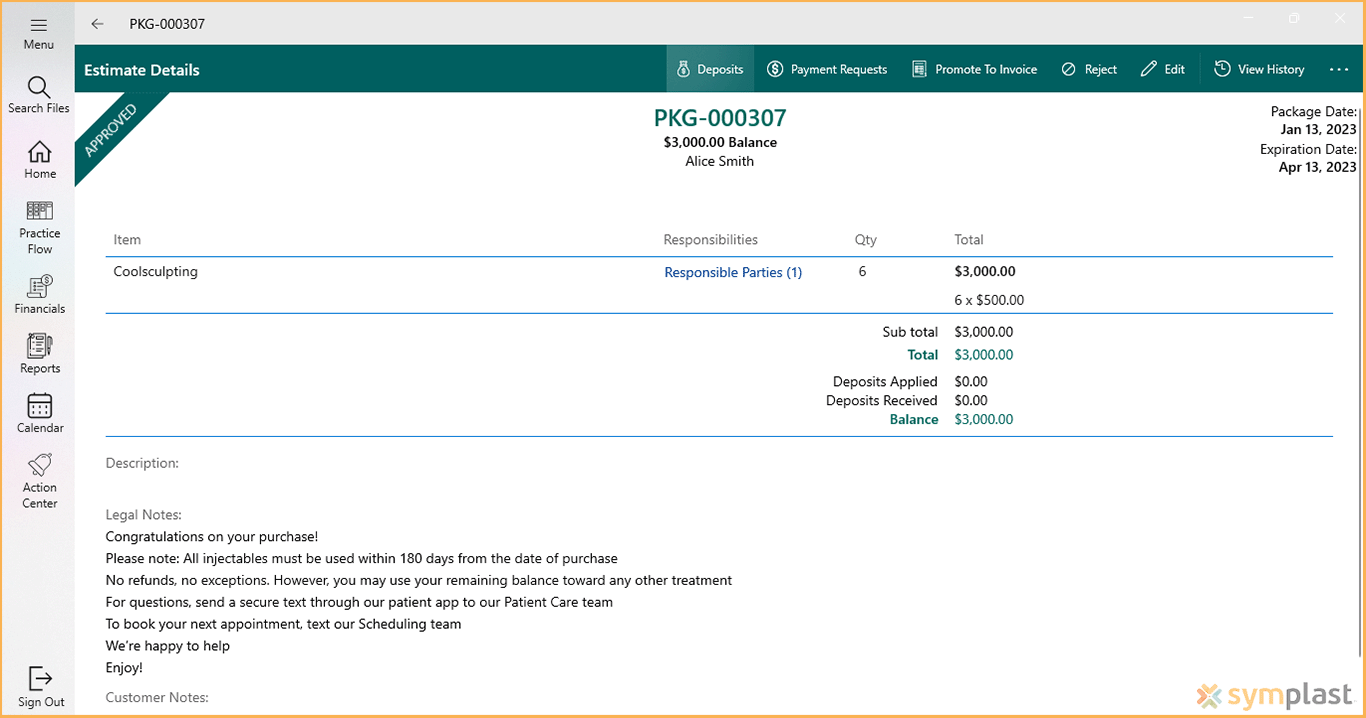This screenshot has height=718, width=1366.
Task: Open Responsible Parties for Coolsculpting
Action: 733,272
